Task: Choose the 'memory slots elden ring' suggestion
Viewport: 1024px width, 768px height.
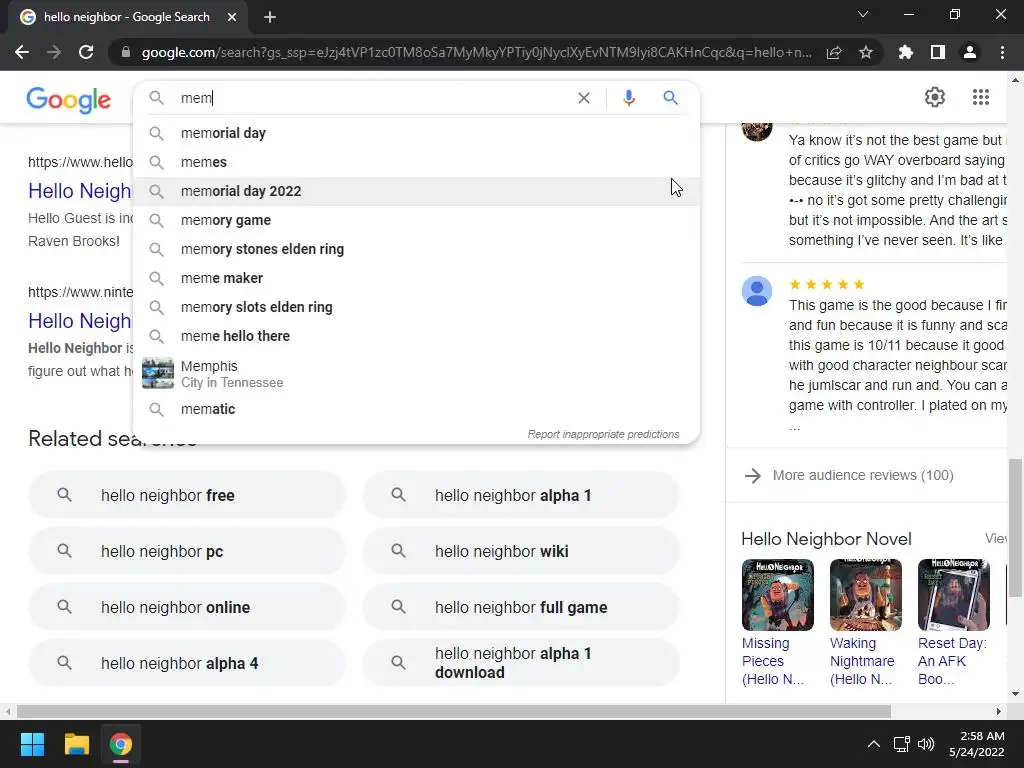Action: [416, 307]
